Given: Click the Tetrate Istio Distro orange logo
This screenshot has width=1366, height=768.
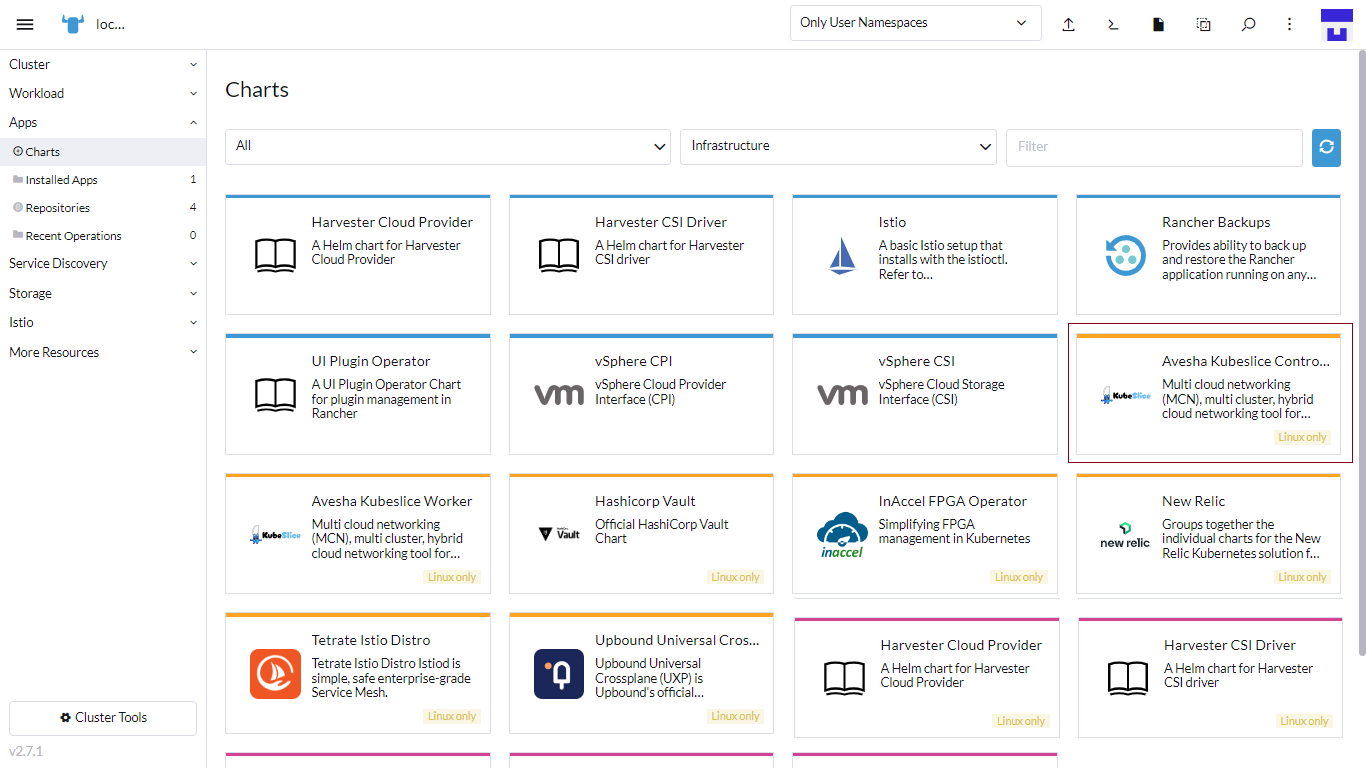Looking at the screenshot, I should 275,674.
